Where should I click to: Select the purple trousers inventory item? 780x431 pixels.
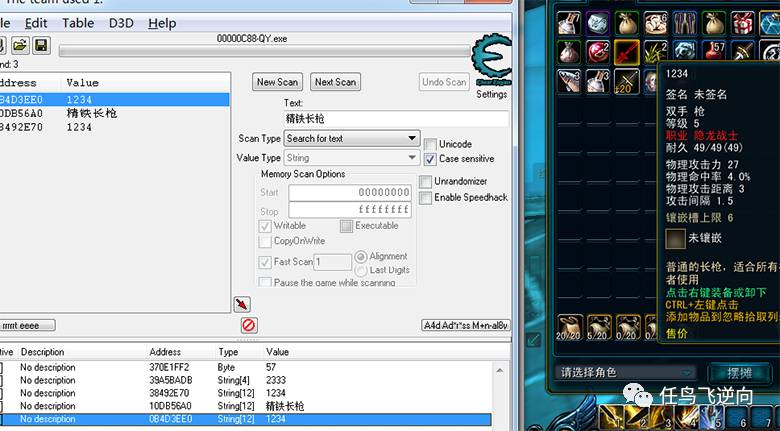[685, 23]
